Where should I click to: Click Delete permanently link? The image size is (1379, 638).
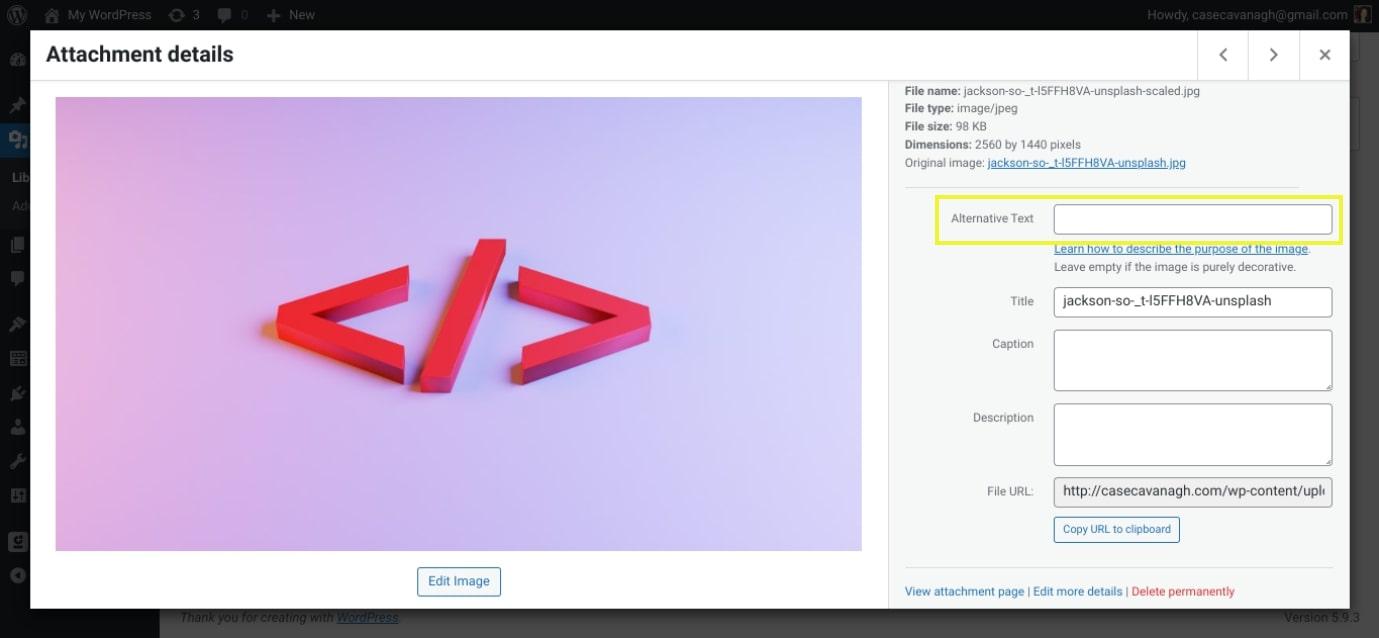(x=1183, y=592)
